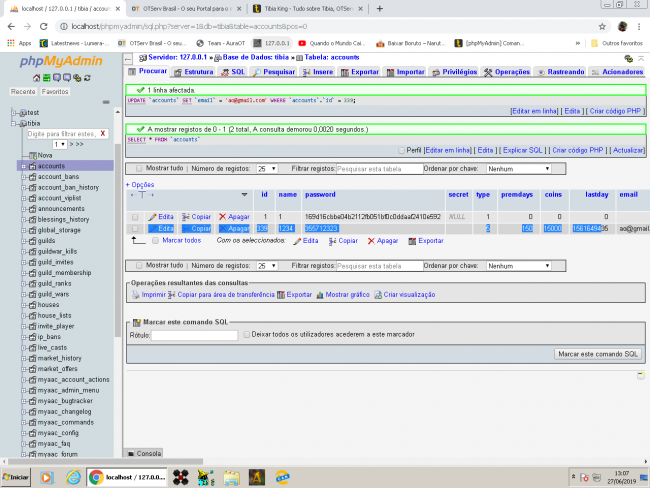Open upper Ordenar por chave Nenhum dropdown

[519, 169]
